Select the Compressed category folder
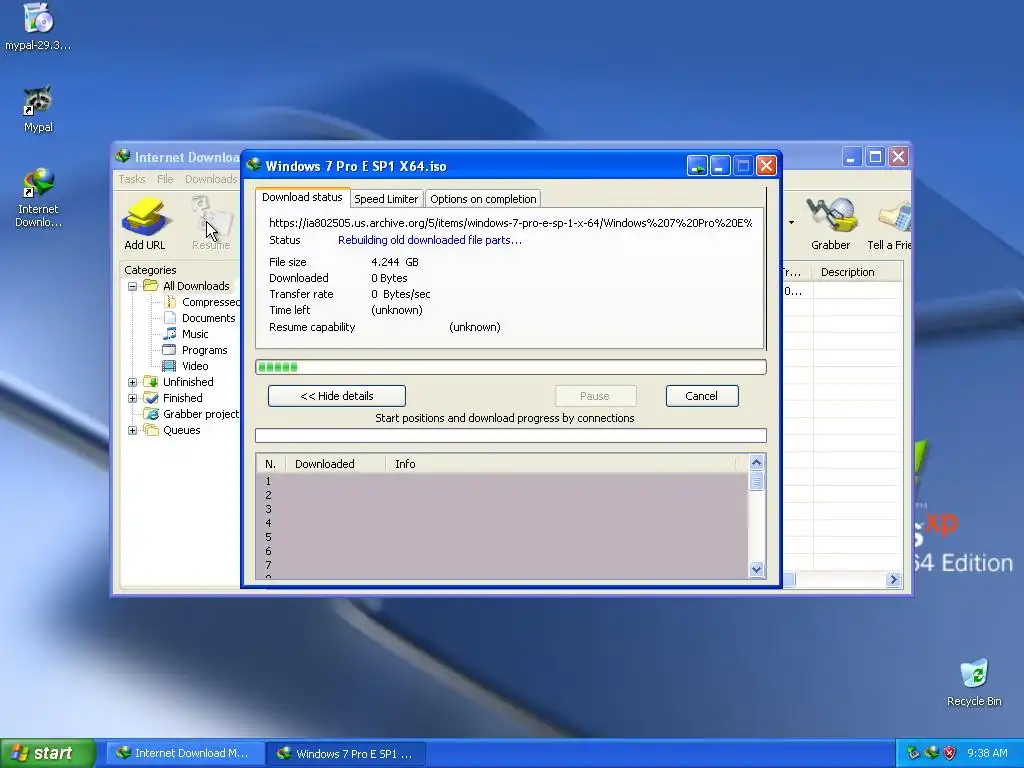This screenshot has width=1024, height=768. pos(202,302)
